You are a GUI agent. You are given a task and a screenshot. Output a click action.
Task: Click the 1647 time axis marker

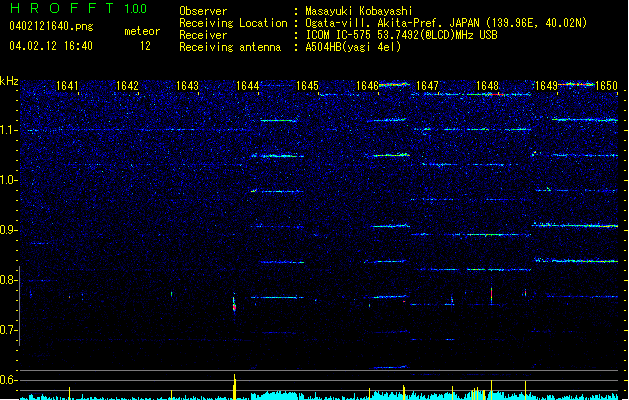click(427, 86)
